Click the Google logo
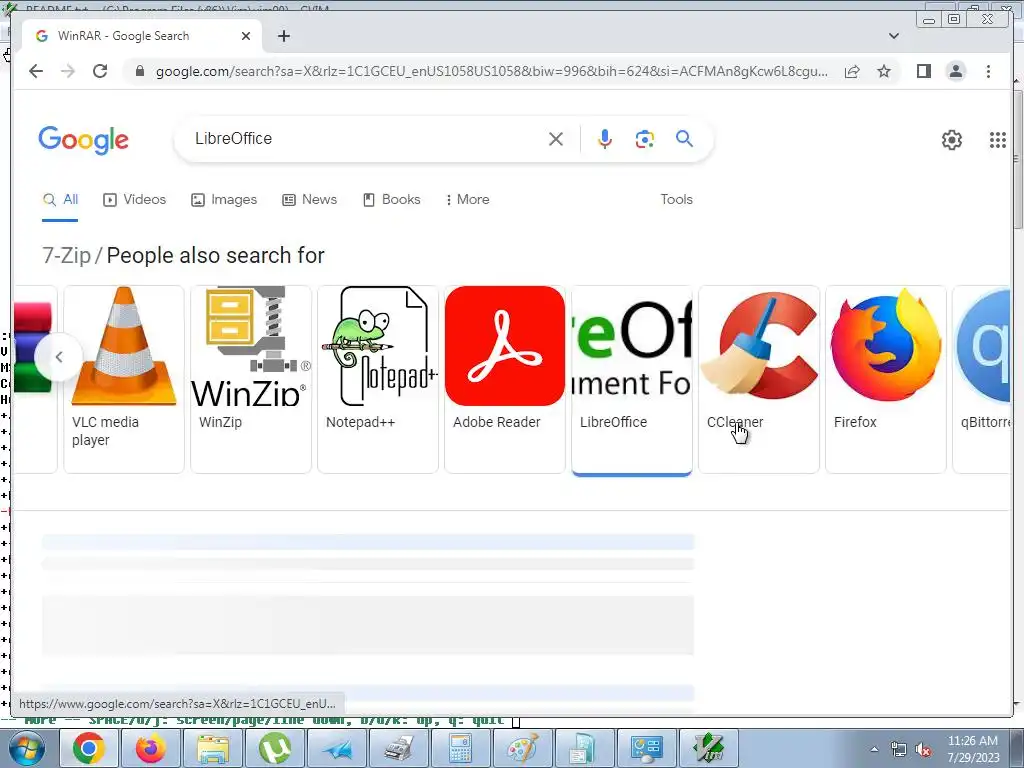The height and width of the screenshot is (768, 1024). (x=84, y=140)
